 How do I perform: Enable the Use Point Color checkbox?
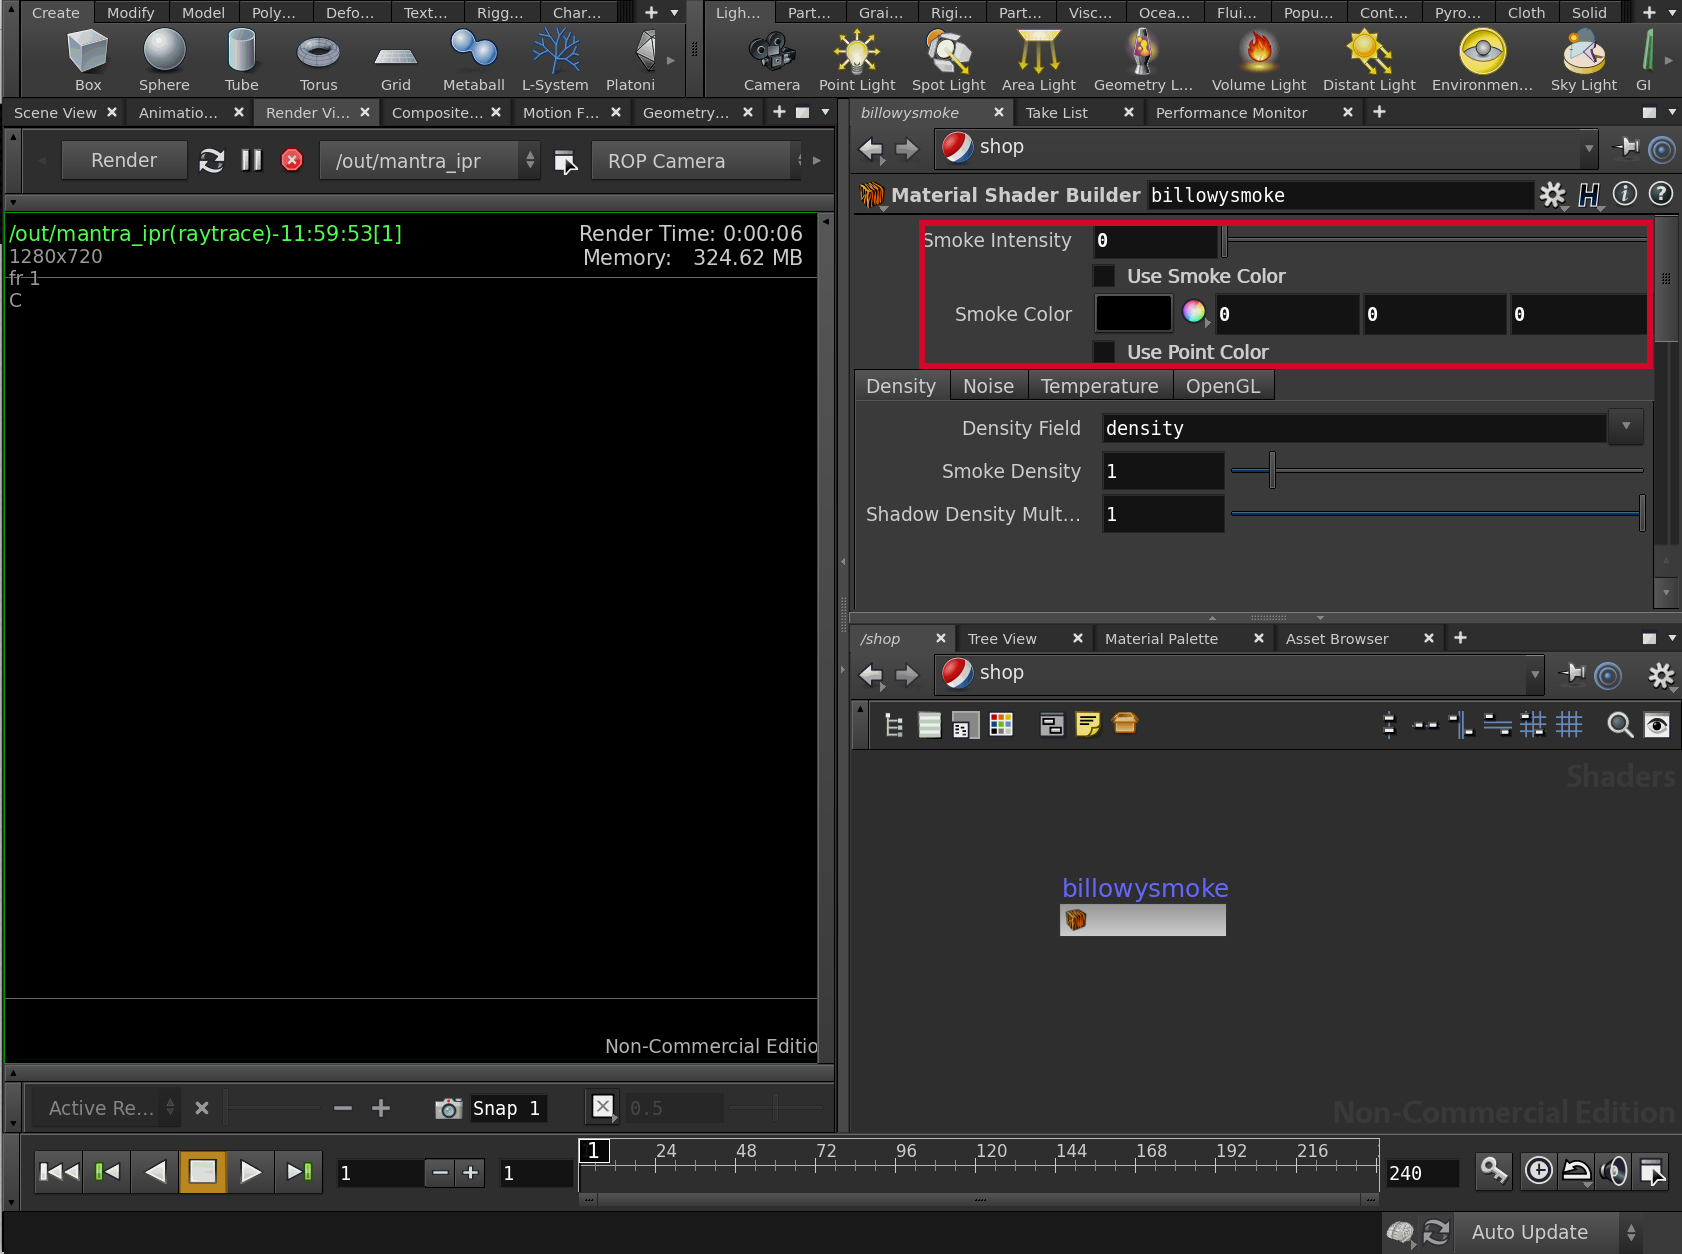pyautogui.click(x=1104, y=352)
